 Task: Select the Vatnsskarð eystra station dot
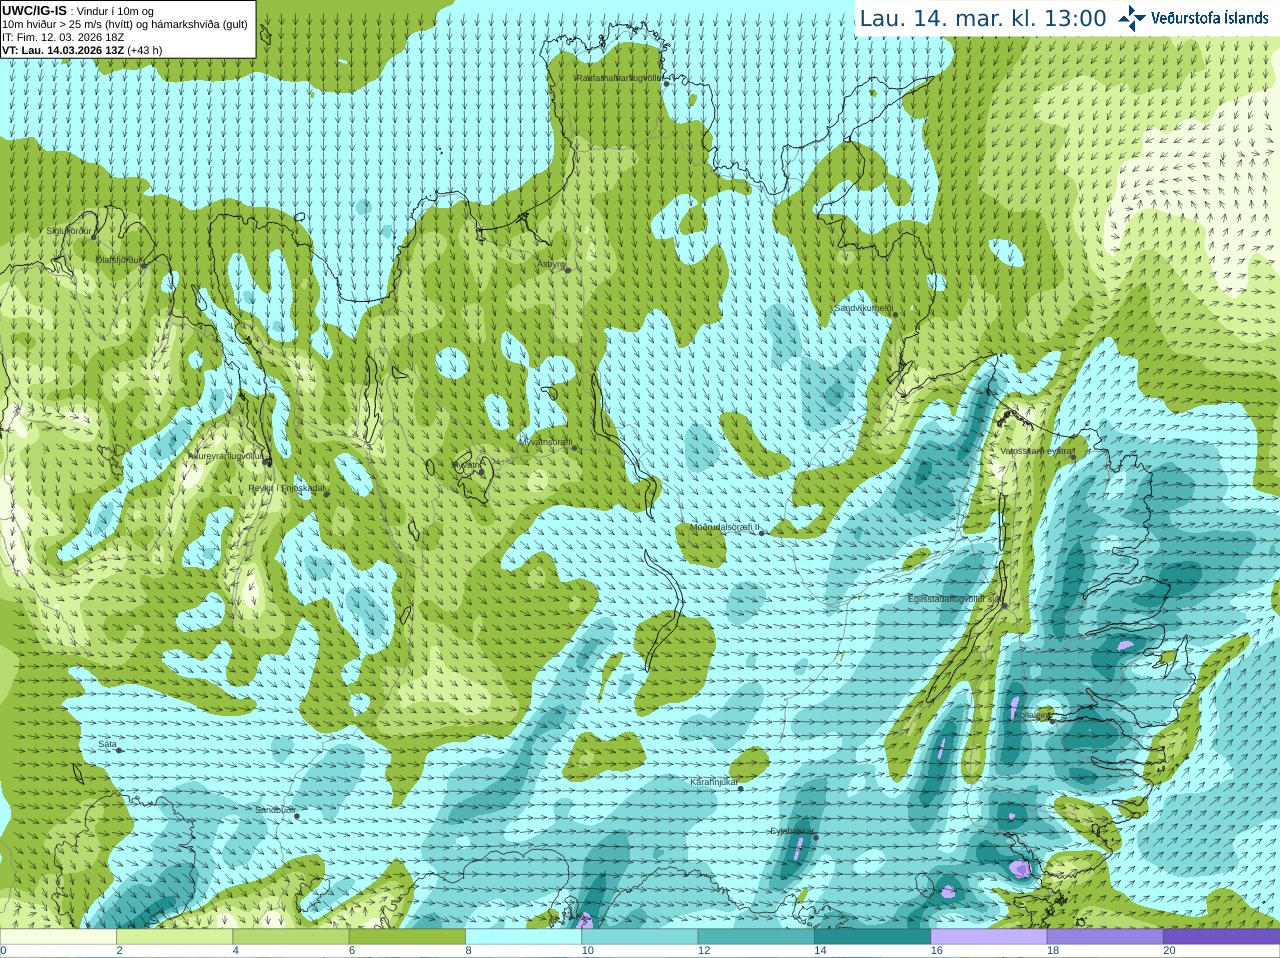[1073, 457]
